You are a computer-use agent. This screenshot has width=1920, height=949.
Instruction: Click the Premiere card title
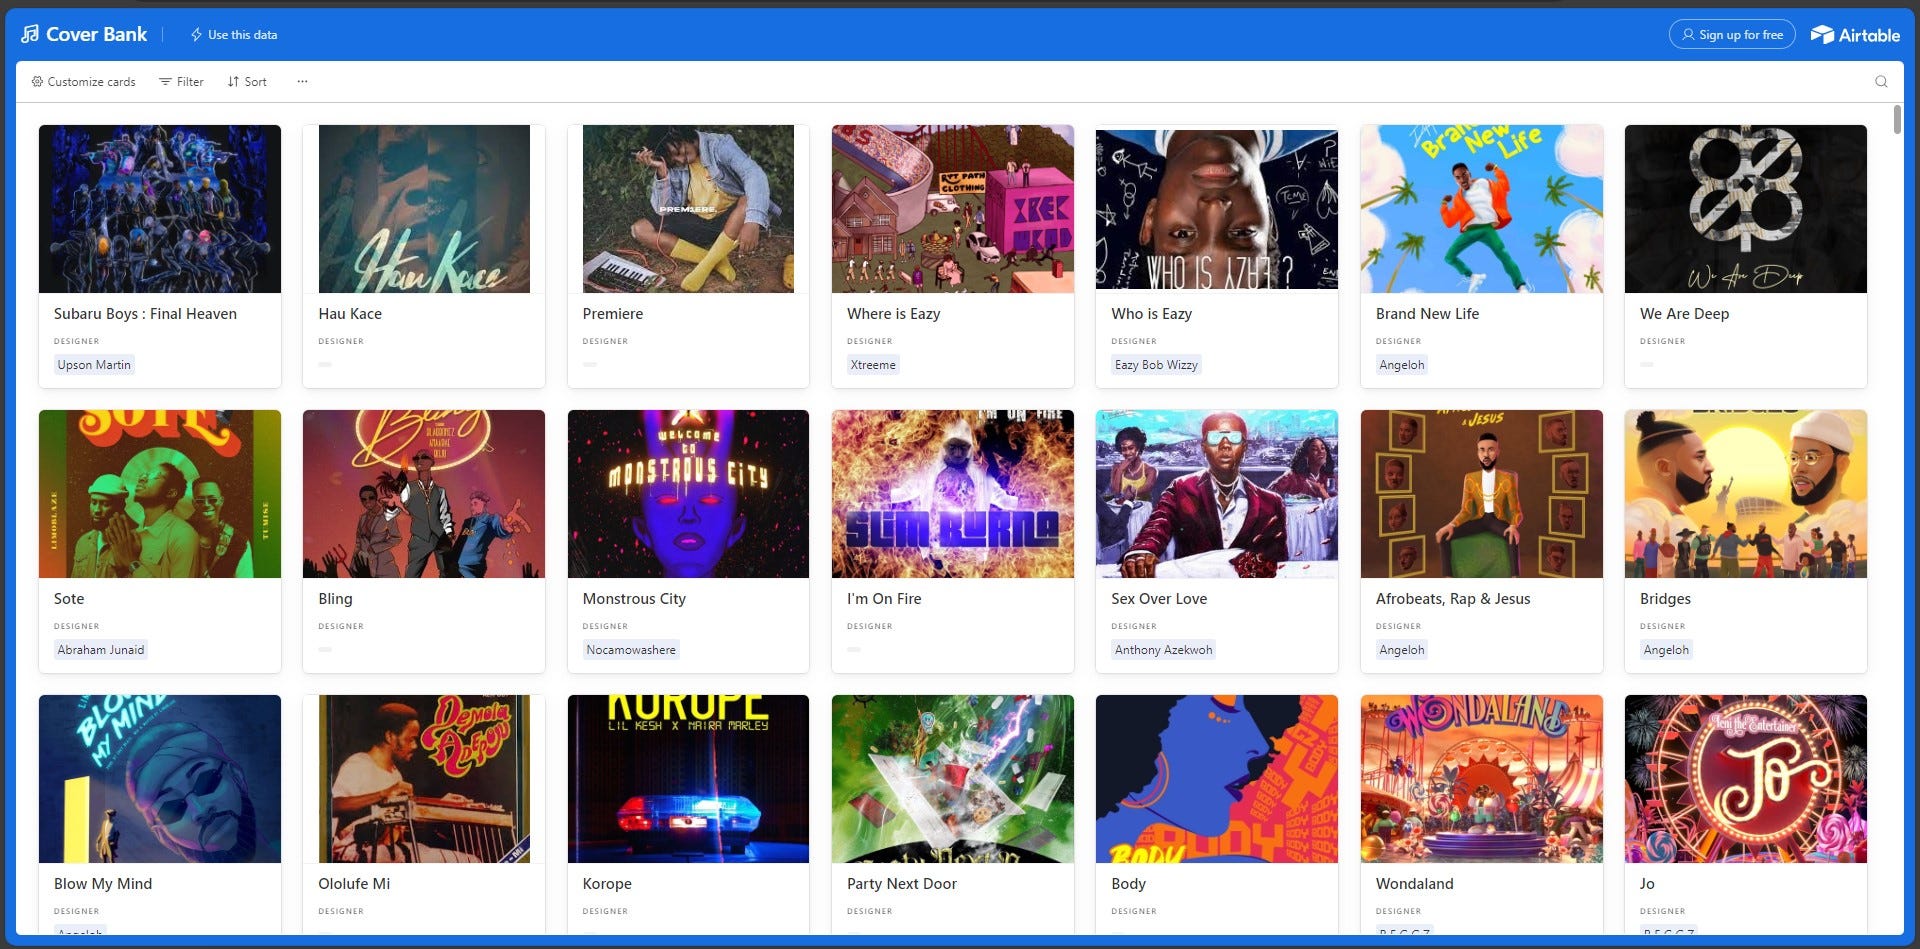(x=613, y=314)
